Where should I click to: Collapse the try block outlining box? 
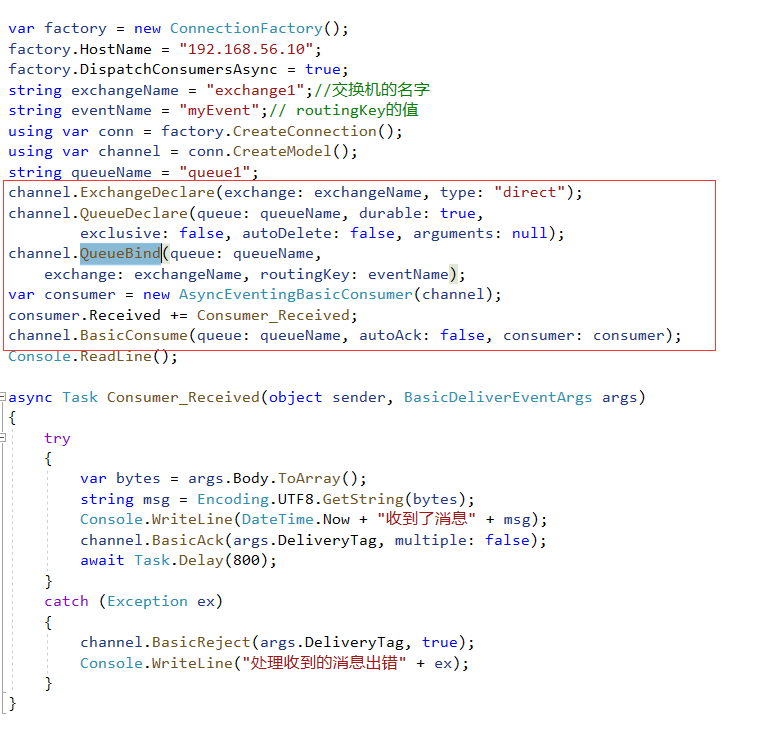pyautogui.click(x=2, y=438)
